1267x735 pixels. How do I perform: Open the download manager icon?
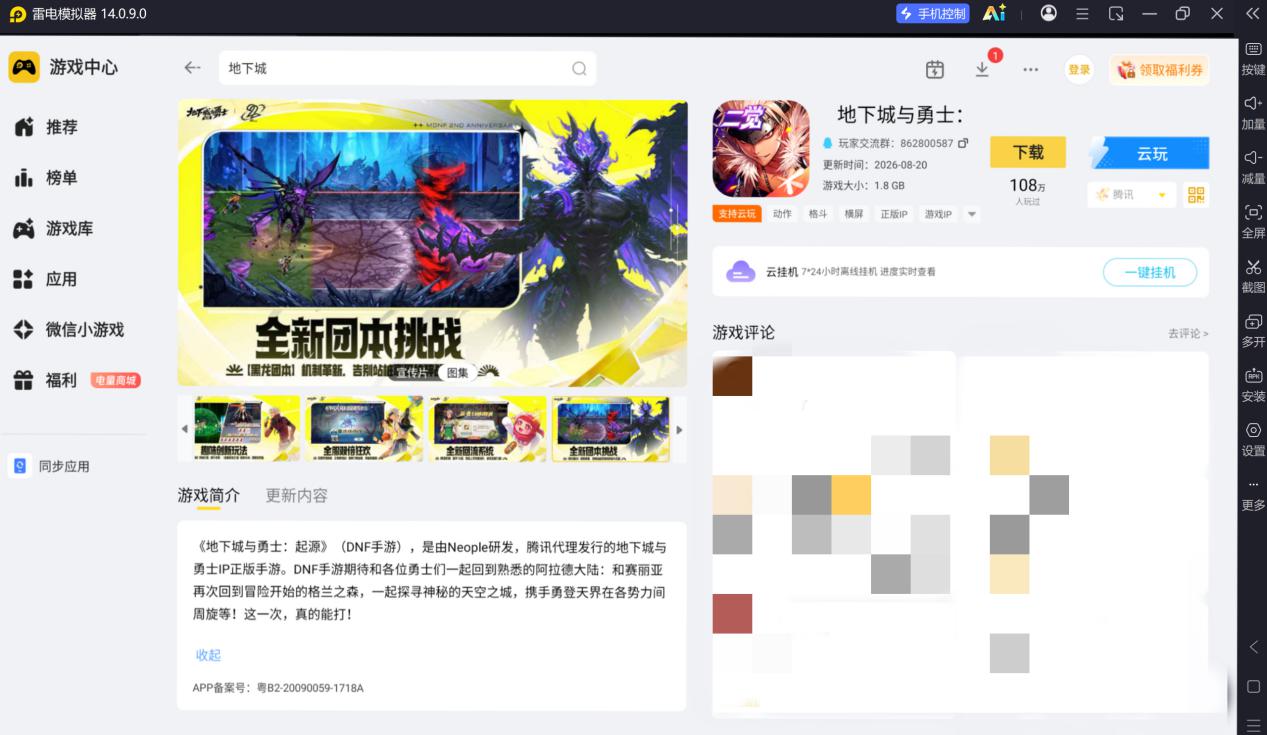coord(982,69)
